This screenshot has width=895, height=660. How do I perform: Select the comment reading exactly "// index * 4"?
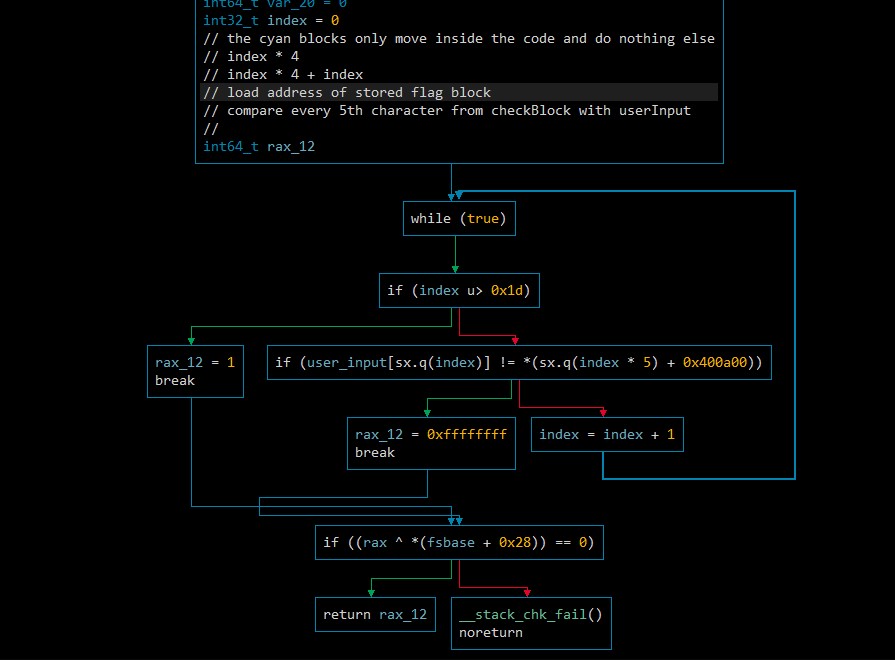(251, 57)
